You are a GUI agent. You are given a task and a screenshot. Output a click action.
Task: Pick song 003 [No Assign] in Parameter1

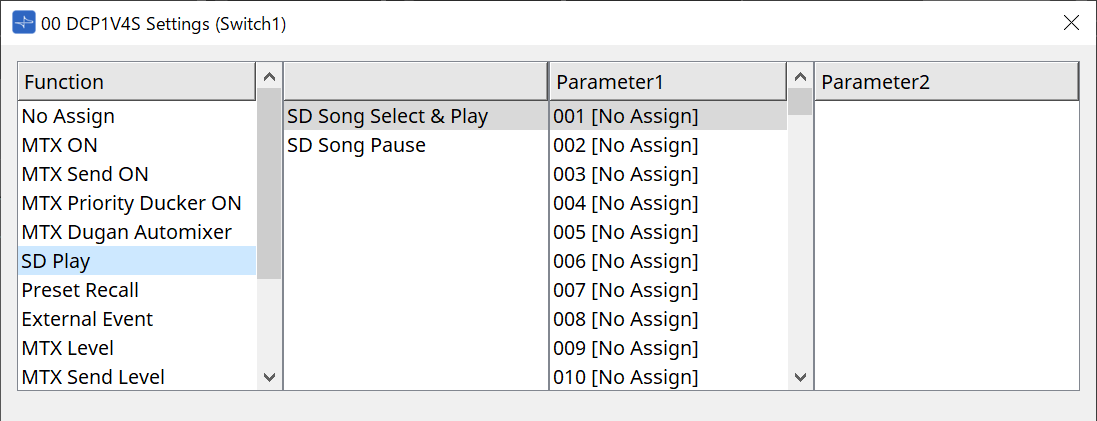click(625, 174)
